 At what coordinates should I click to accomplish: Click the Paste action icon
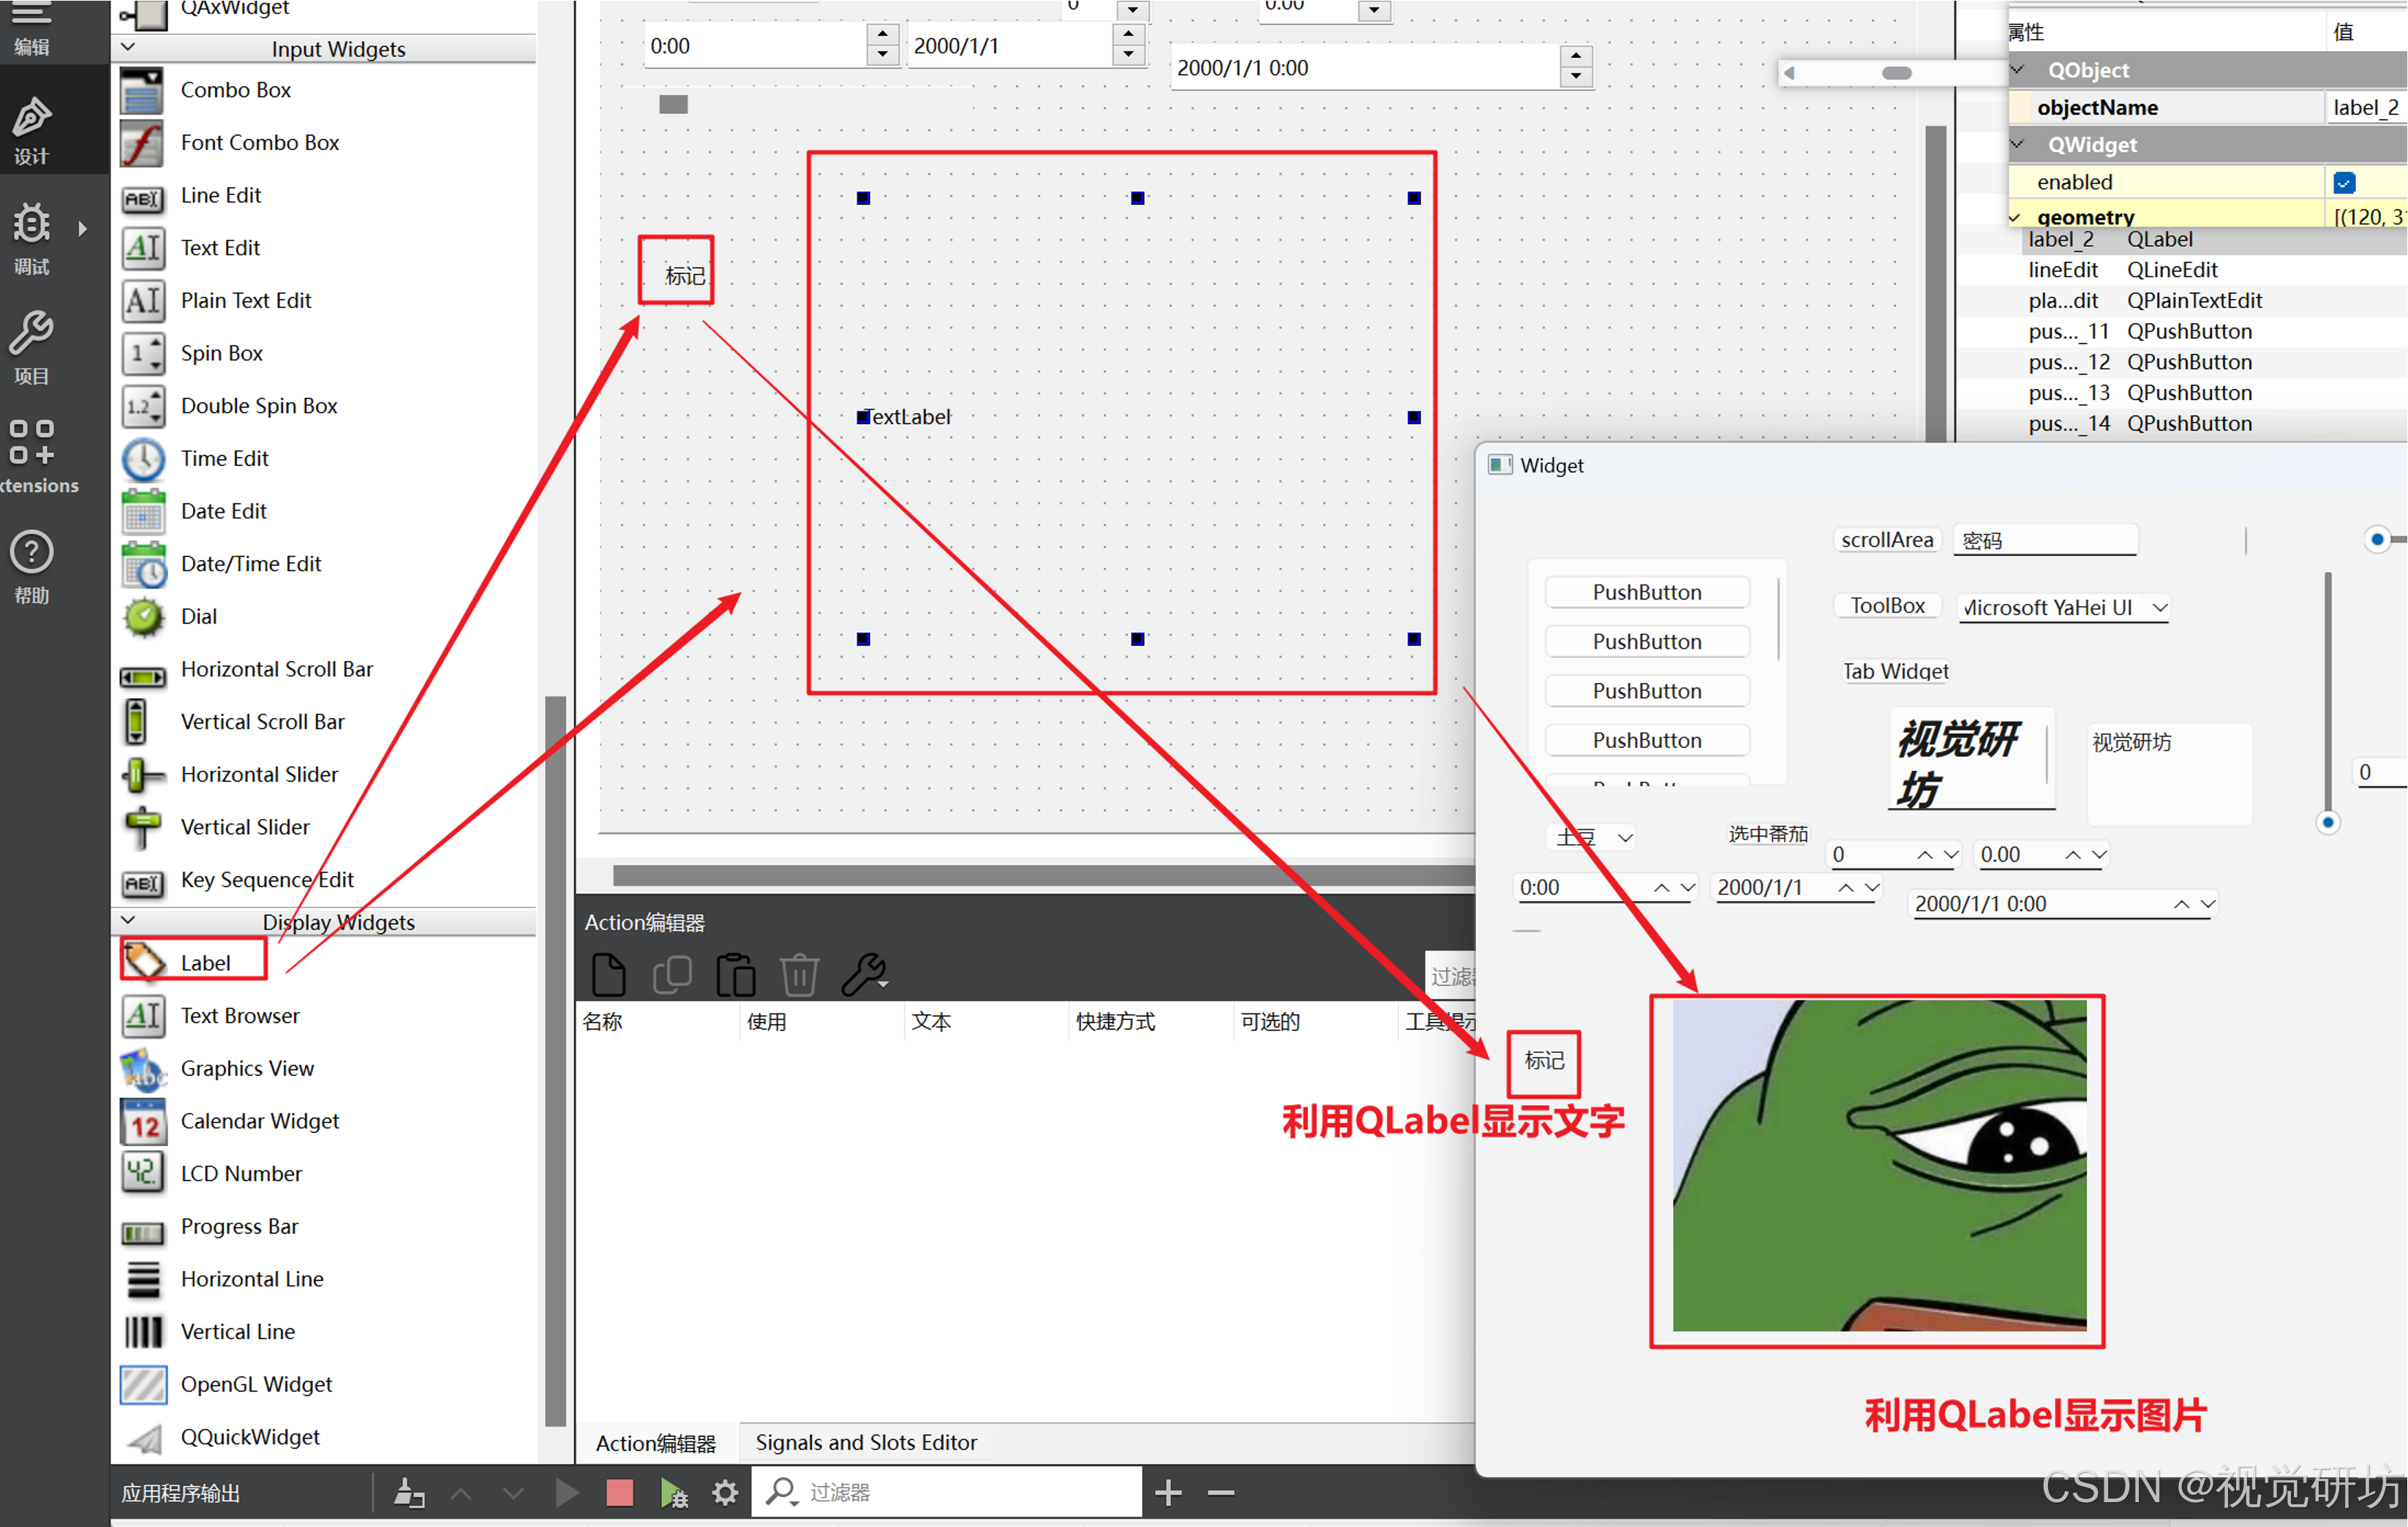[736, 974]
